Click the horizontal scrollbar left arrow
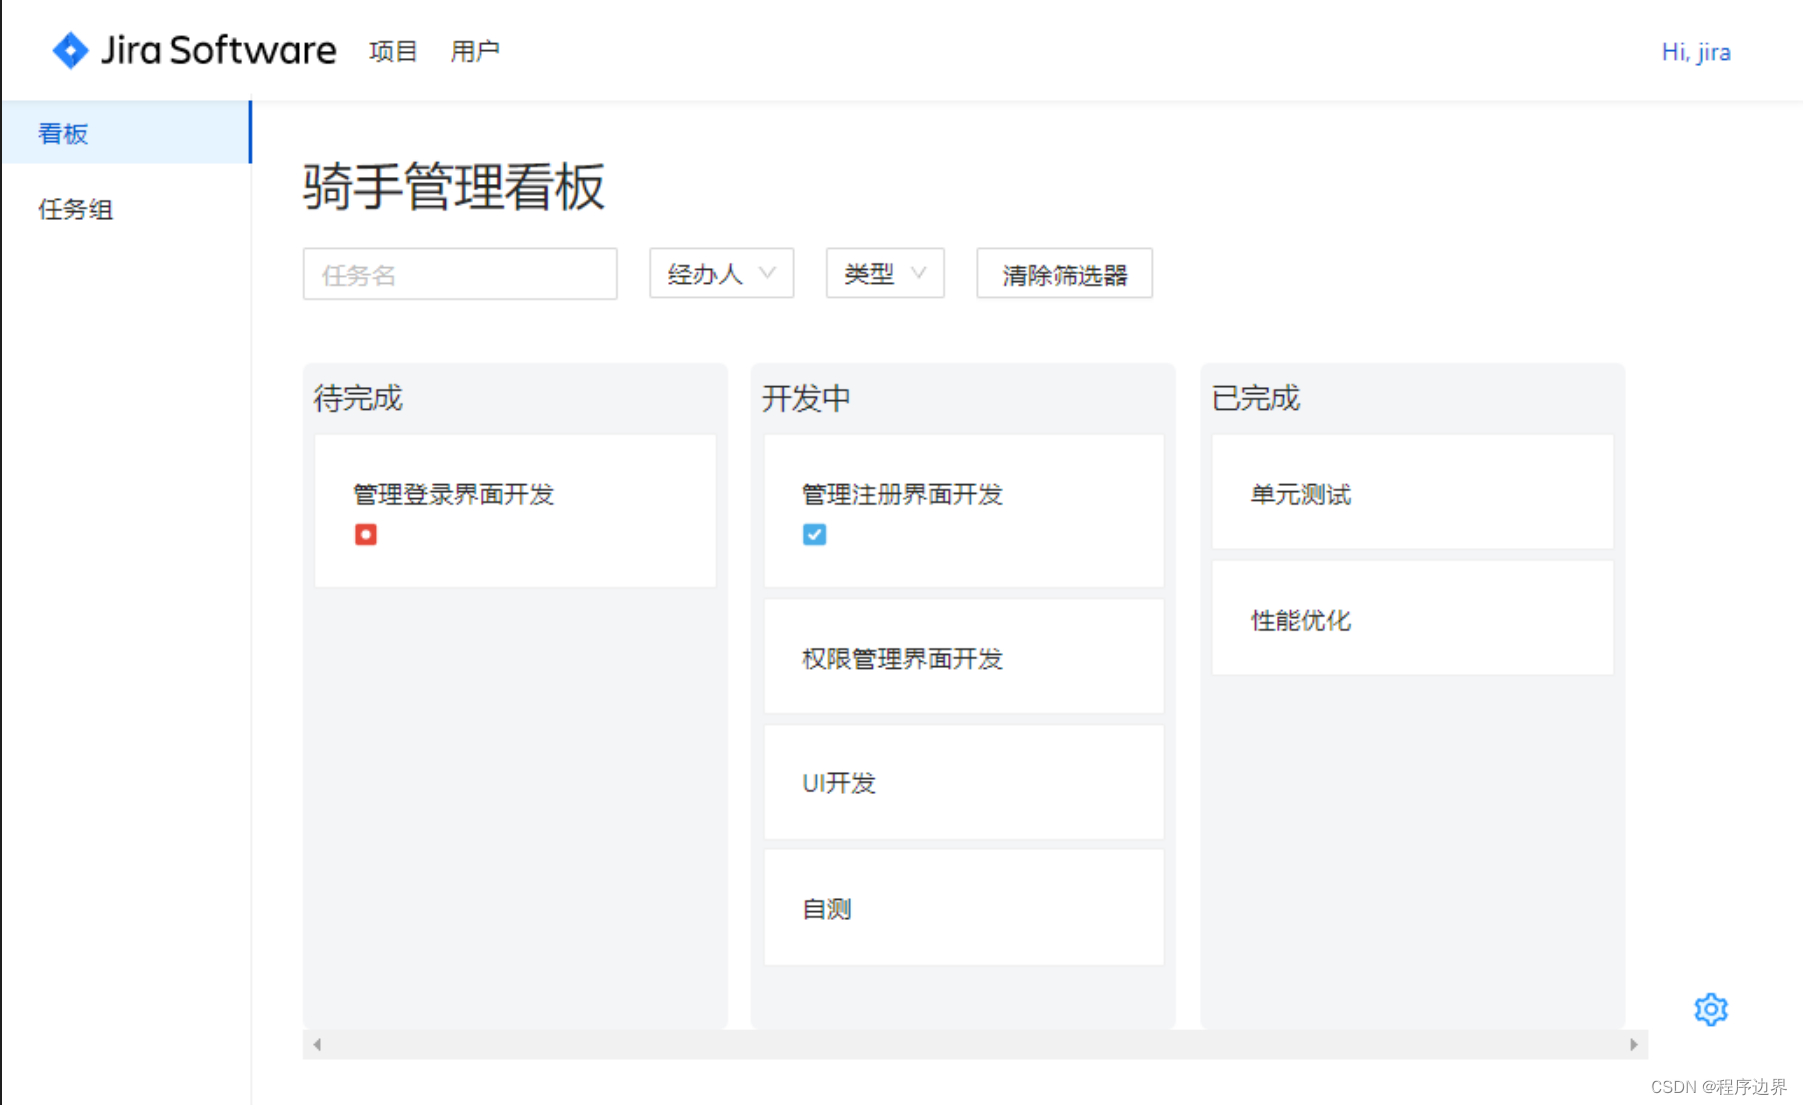The height and width of the screenshot is (1105, 1803). point(317,1044)
